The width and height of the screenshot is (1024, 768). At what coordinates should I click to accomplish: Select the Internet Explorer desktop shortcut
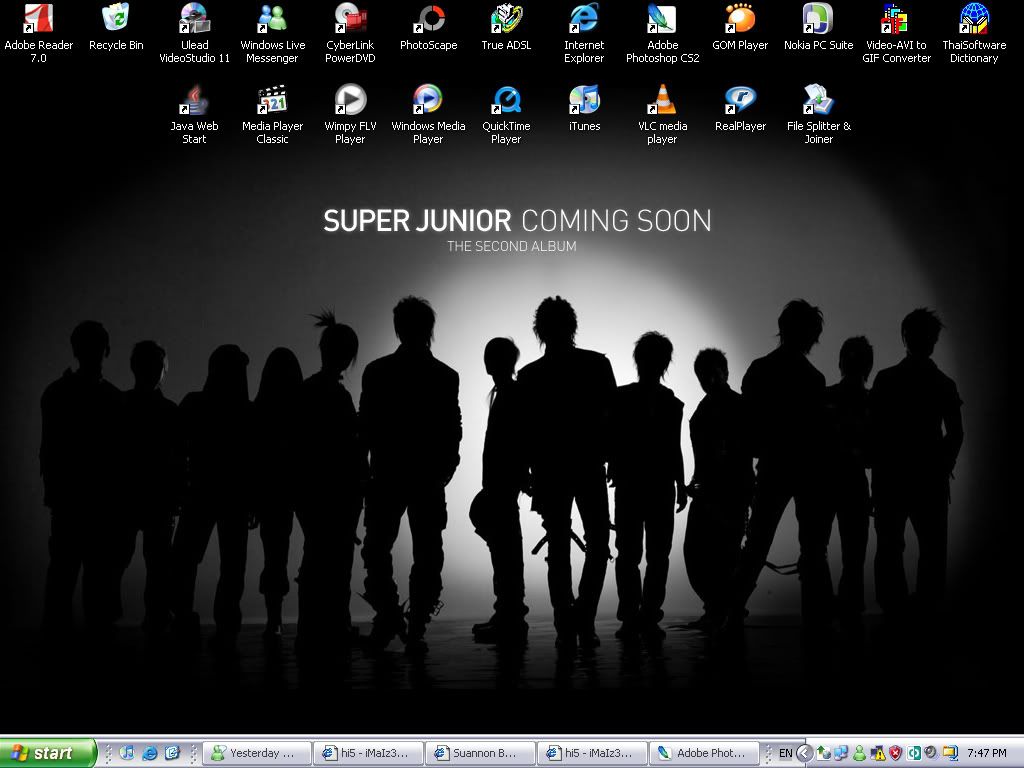click(584, 33)
